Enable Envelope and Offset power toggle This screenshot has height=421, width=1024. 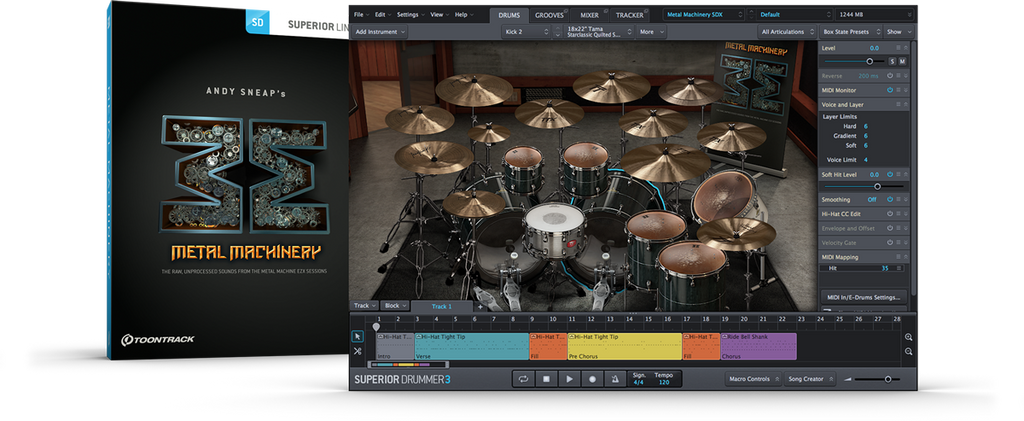pos(890,228)
